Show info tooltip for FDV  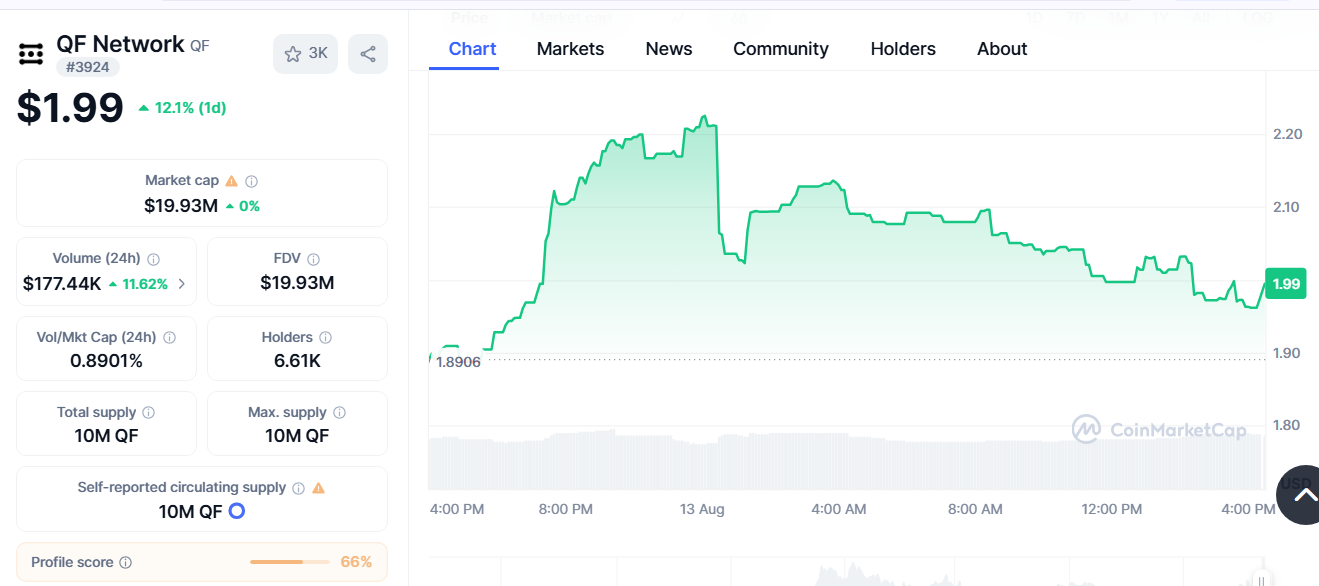click(x=314, y=259)
